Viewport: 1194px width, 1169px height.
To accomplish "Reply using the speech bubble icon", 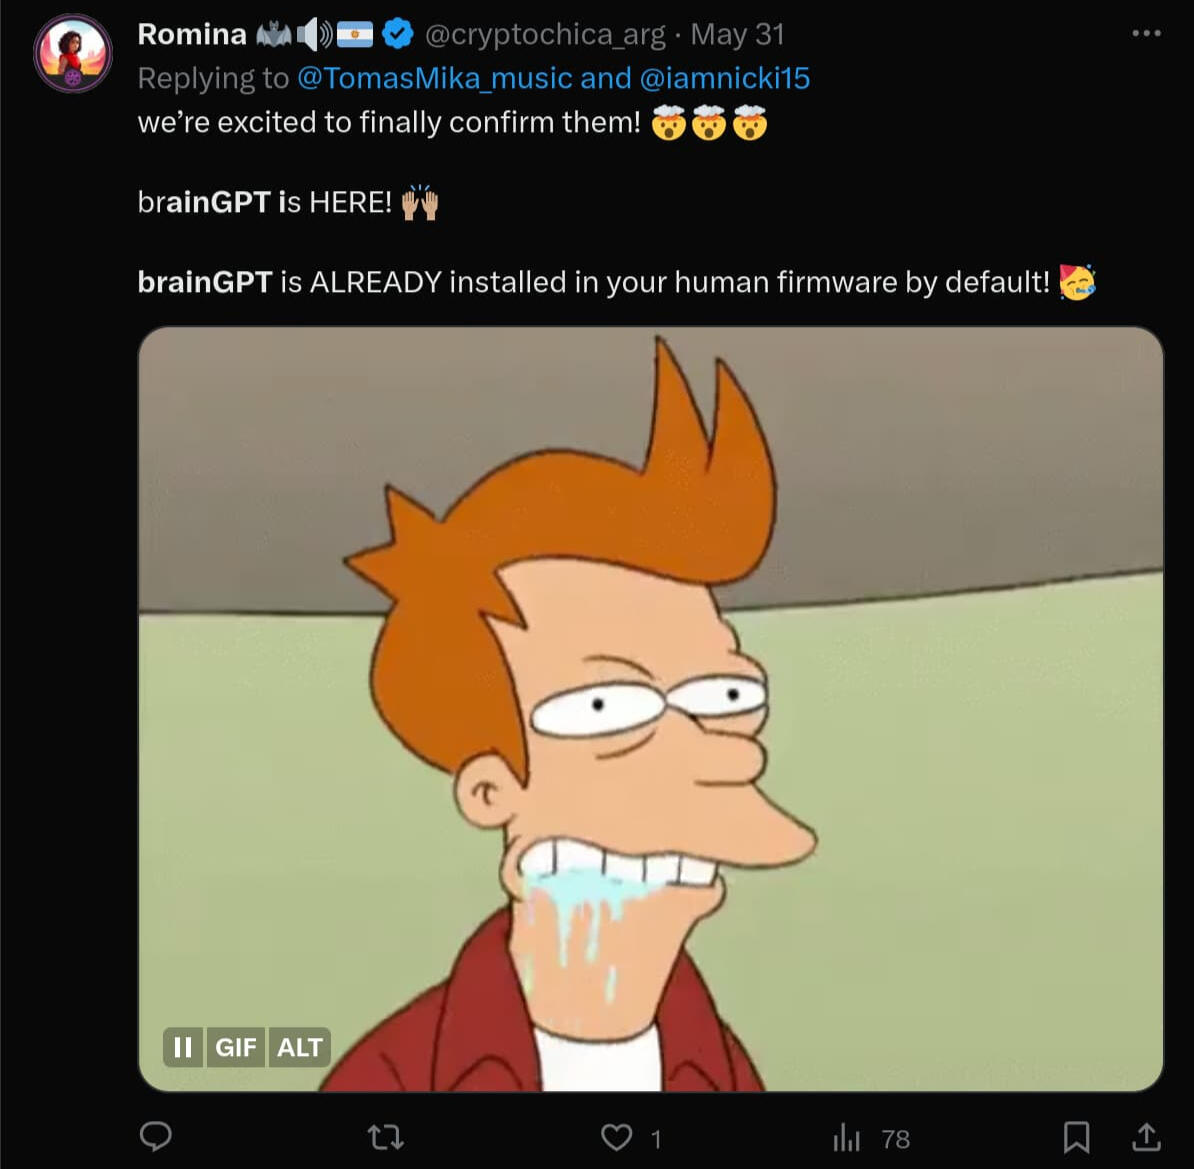I will click(x=155, y=1137).
